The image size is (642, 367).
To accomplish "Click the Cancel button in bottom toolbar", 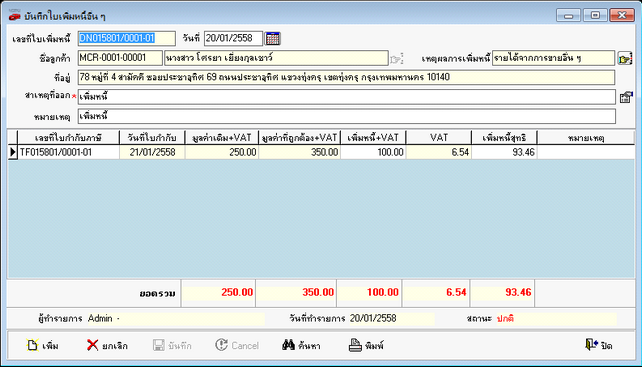I will pyautogui.click(x=237, y=346).
